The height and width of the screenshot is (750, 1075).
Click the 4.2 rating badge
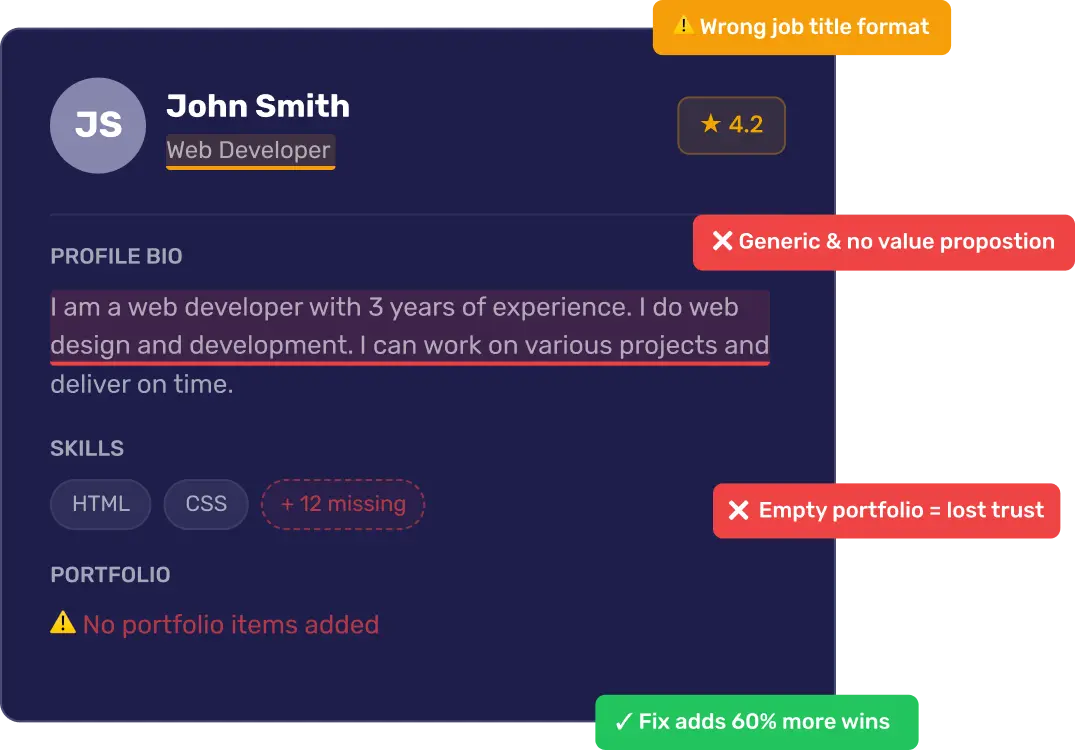(x=731, y=125)
